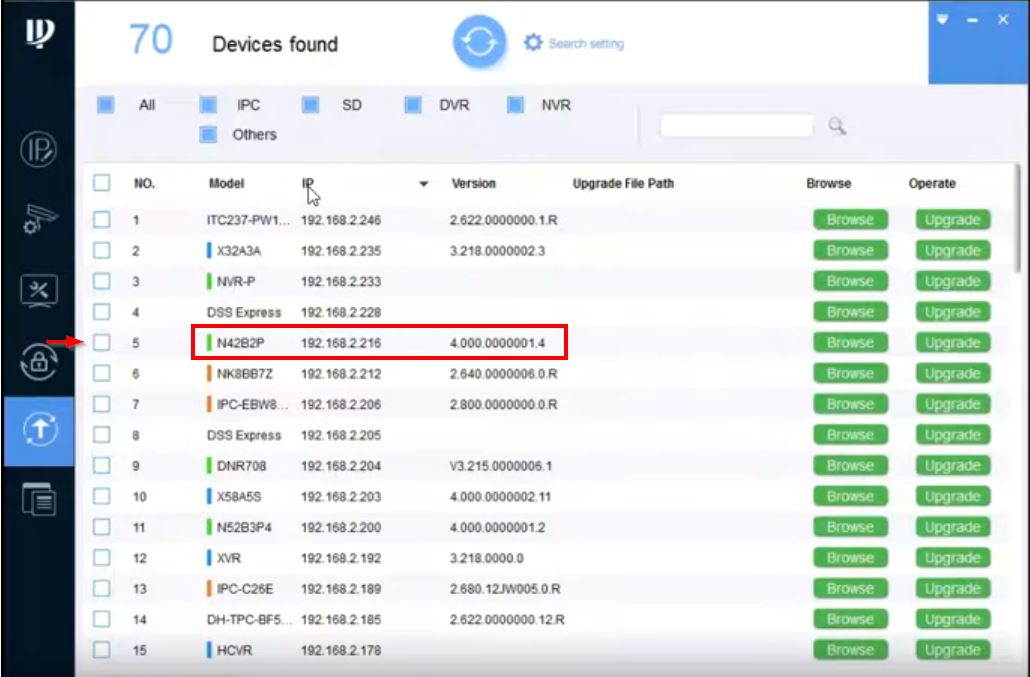This screenshot has height=677, width=1030.
Task: Upgrade device HCVR
Action: tap(952, 650)
